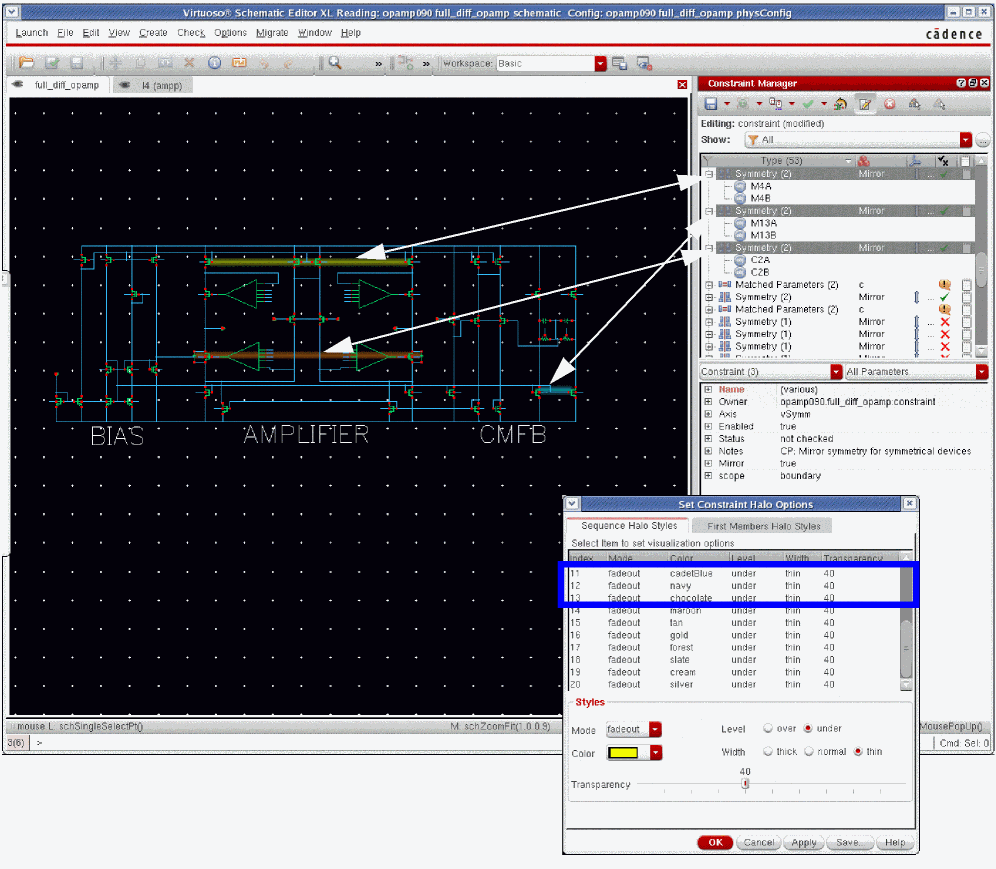Select the 'thick' Width radio button
The height and width of the screenshot is (869, 996).
pyautogui.click(x=768, y=751)
